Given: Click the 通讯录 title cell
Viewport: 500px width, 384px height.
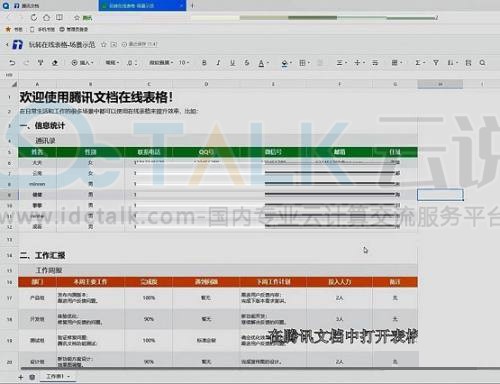Looking at the screenshot, I should [x=45, y=141].
